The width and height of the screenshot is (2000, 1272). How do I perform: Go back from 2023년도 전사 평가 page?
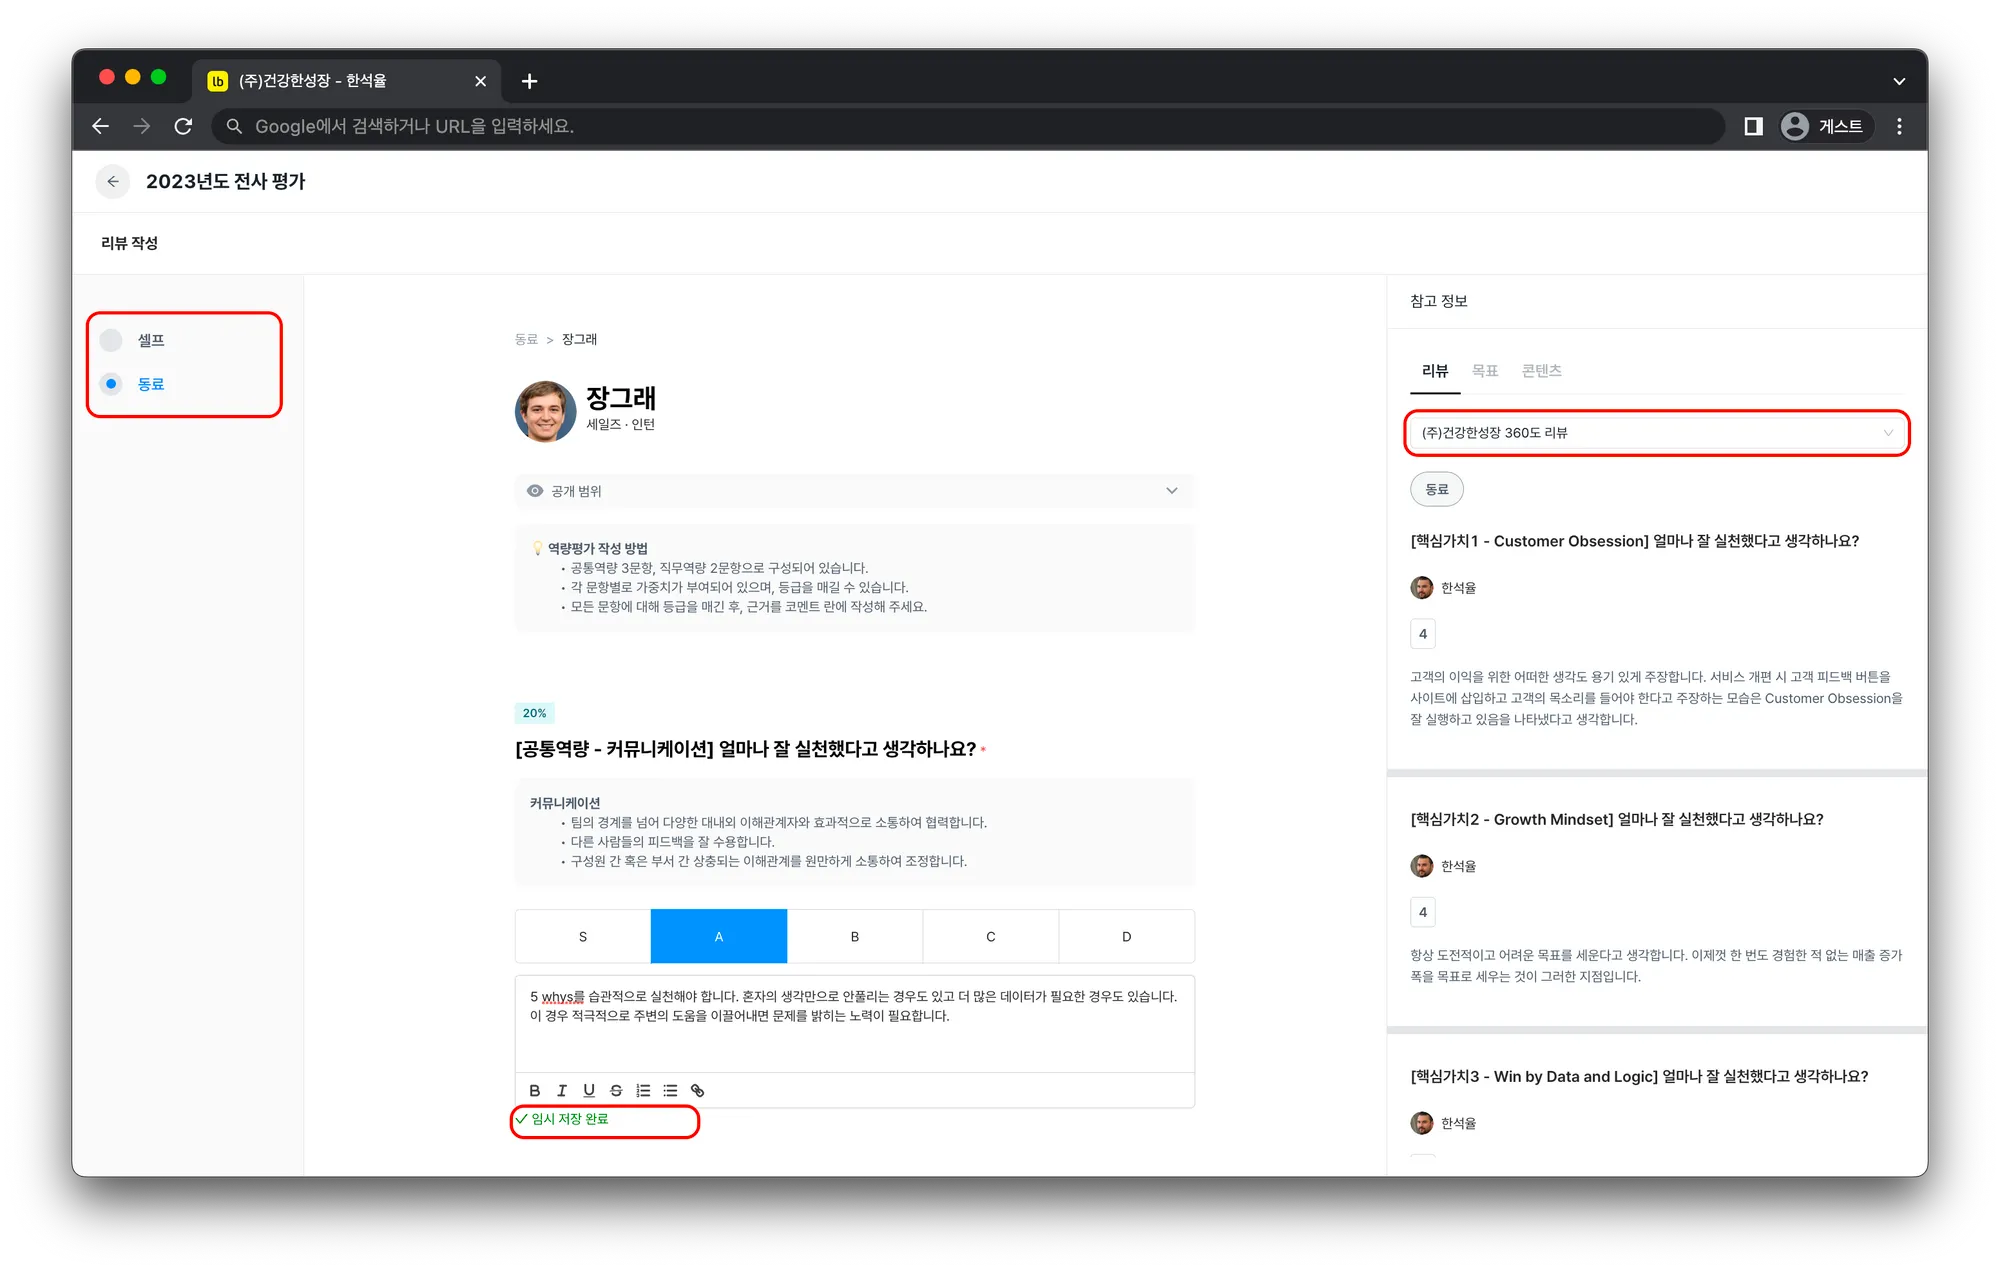[113, 181]
